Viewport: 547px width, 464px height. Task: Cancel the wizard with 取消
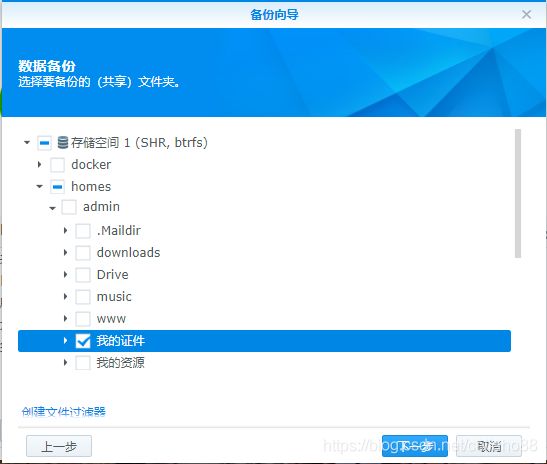(489, 446)
